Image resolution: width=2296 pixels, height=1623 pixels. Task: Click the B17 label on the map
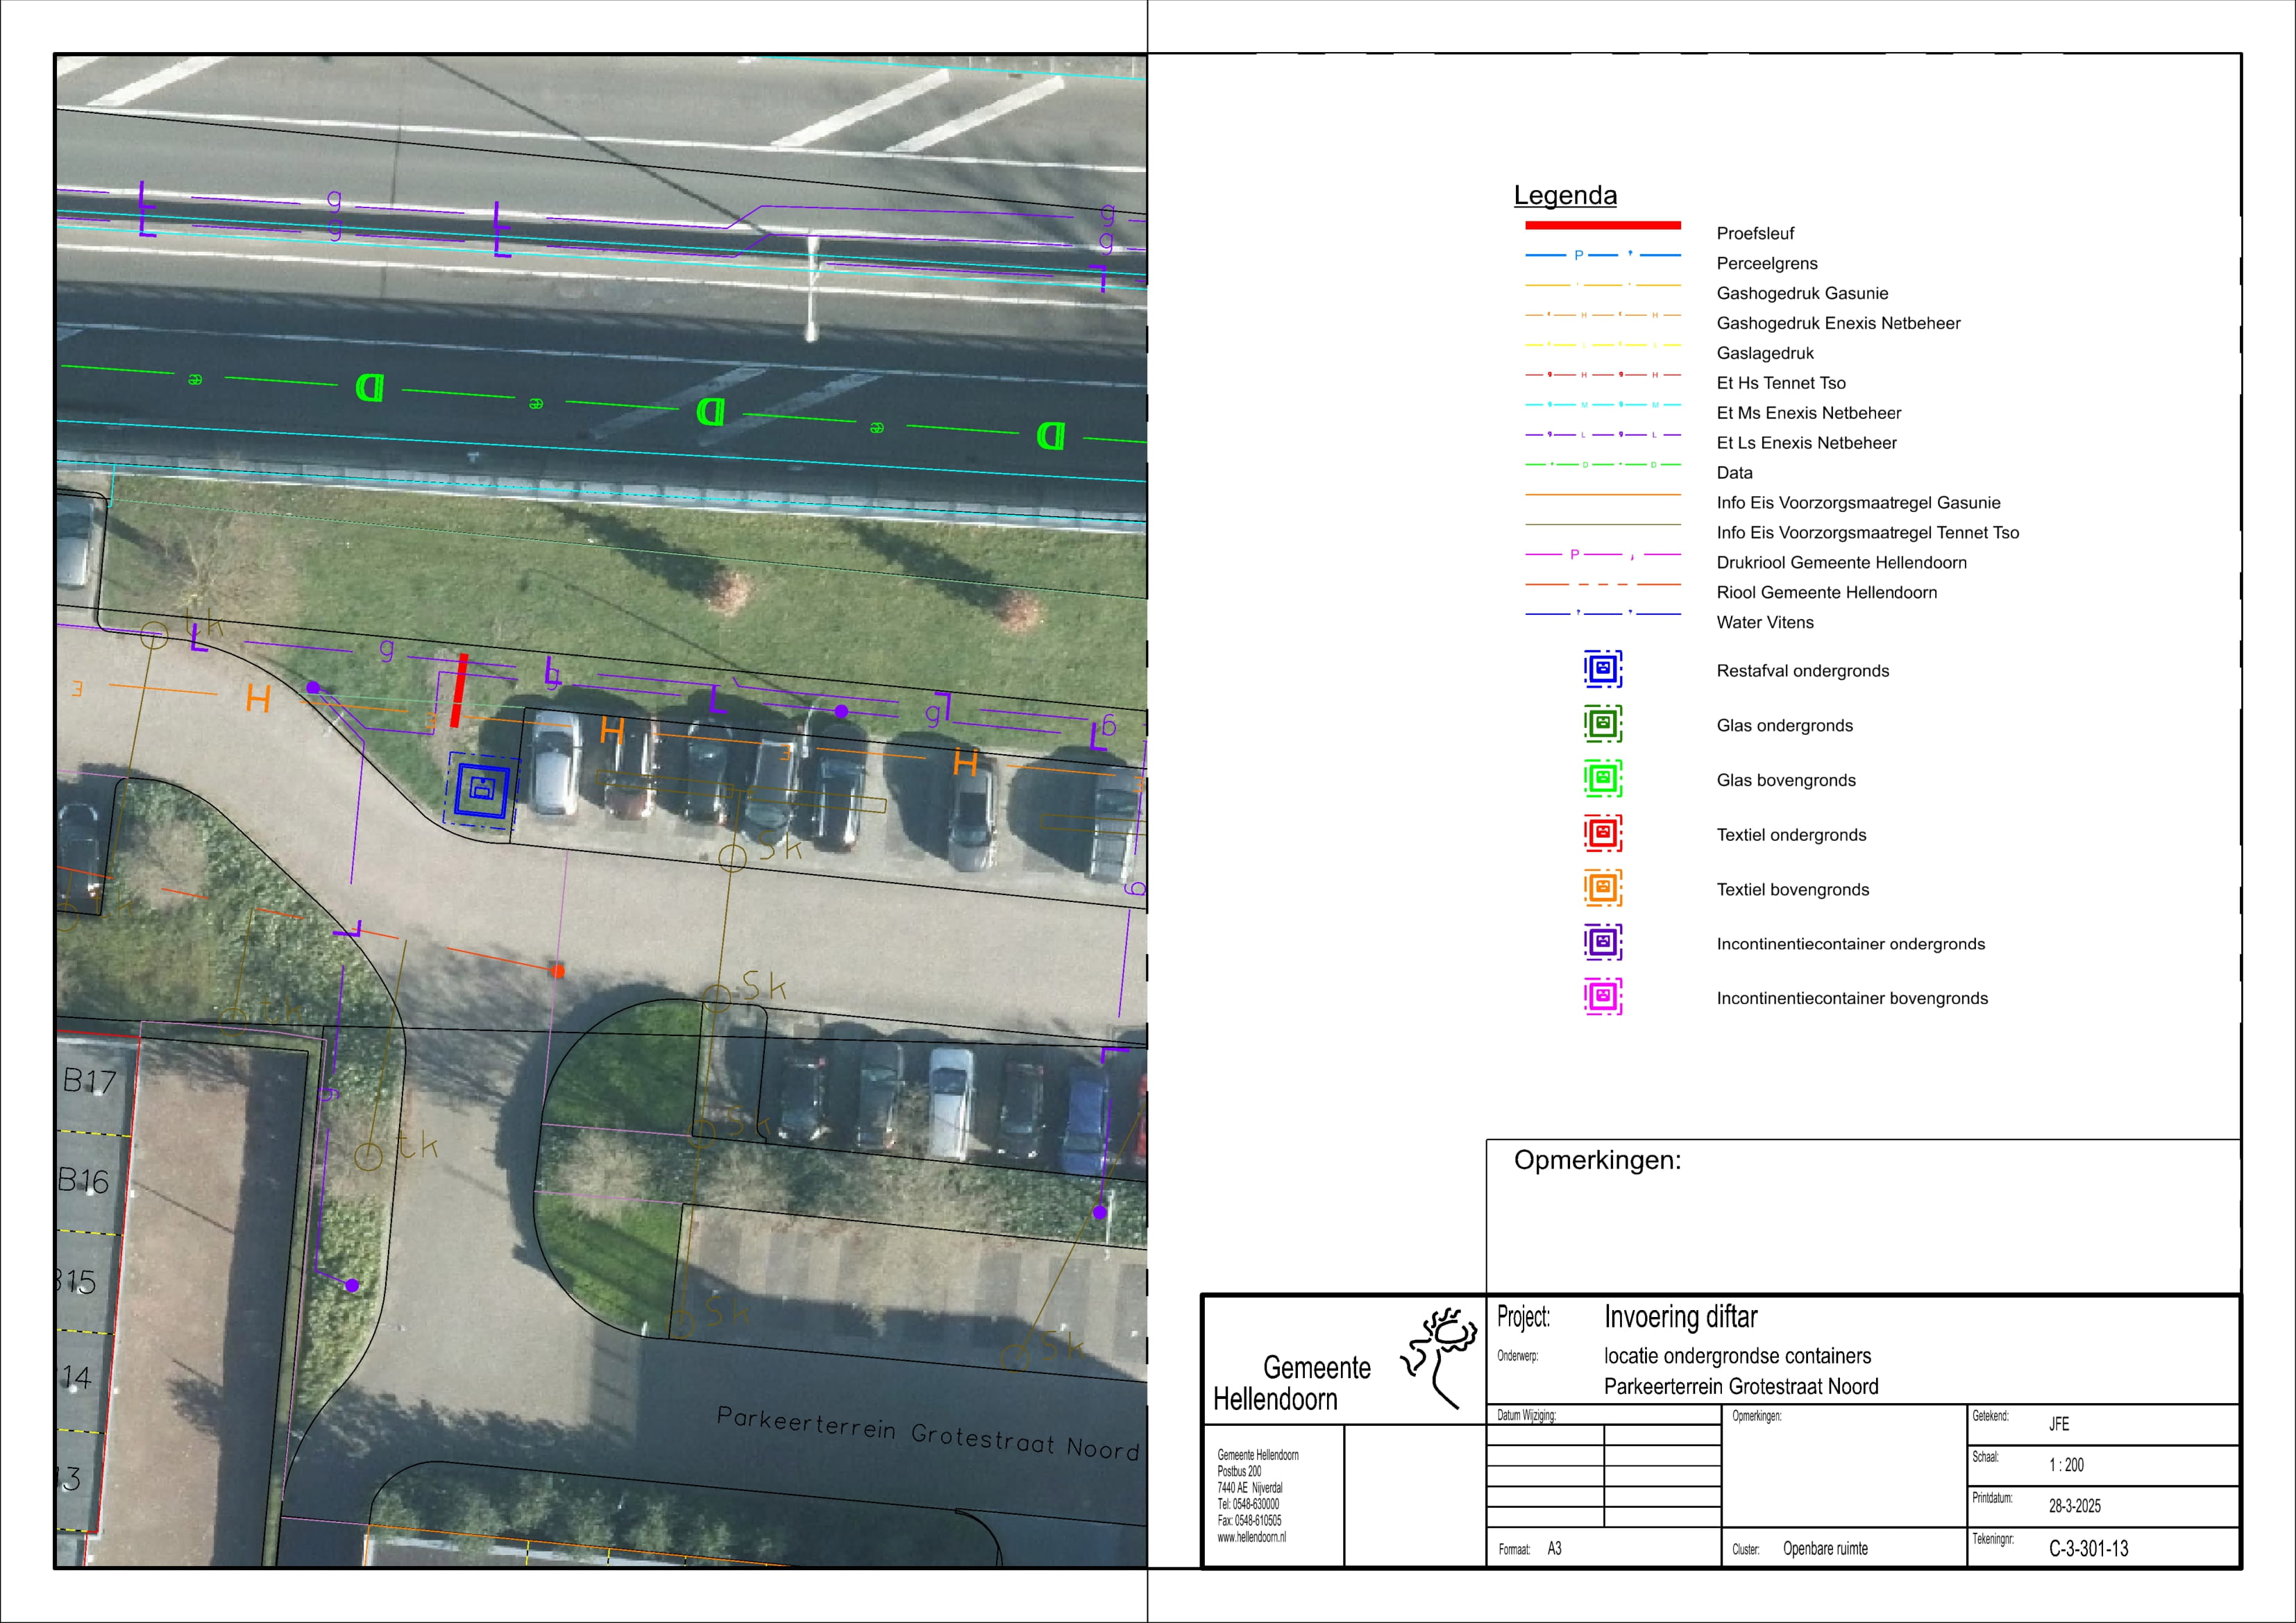[89, 1081]
